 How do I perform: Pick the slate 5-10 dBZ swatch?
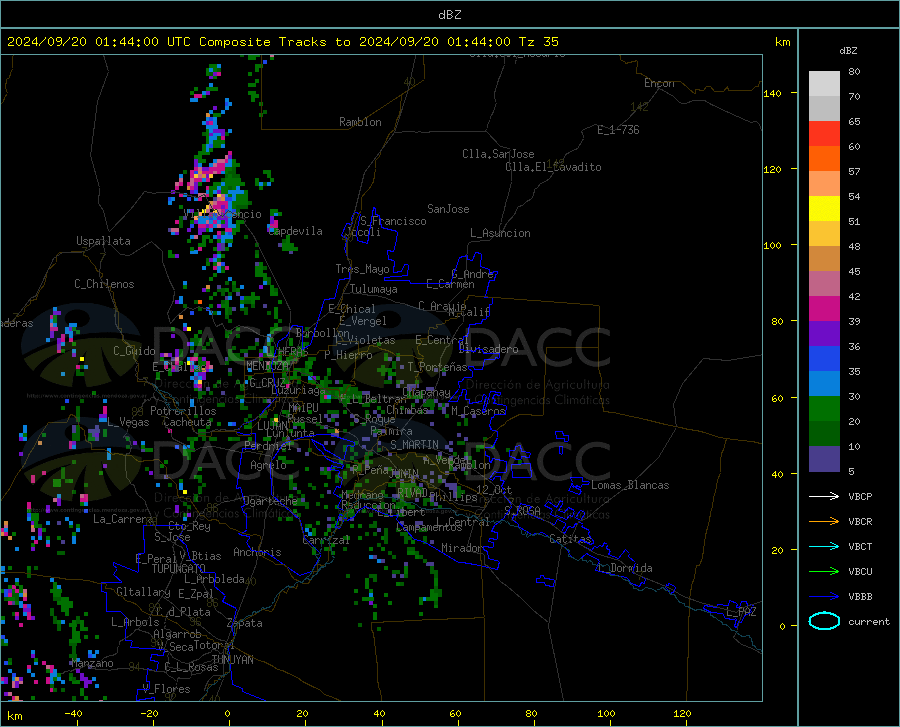pyautogui.click(x=824, y=459)
